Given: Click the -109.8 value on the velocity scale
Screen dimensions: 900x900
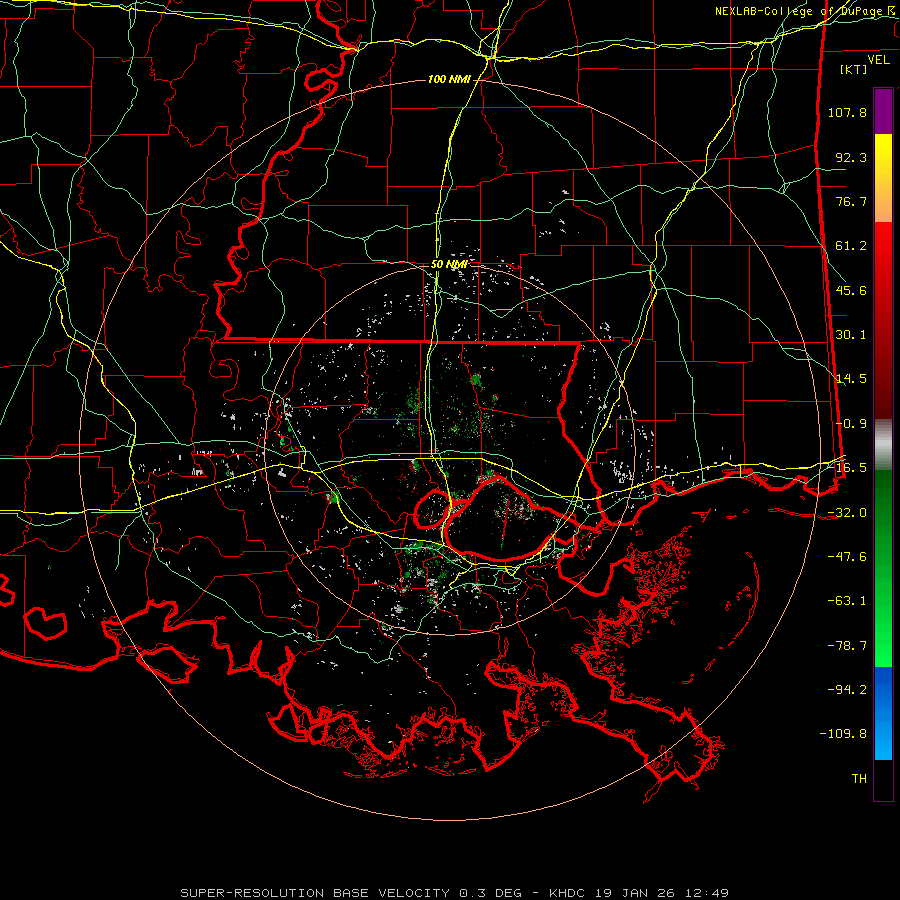Looking at the screenshot, I should 843,734.
